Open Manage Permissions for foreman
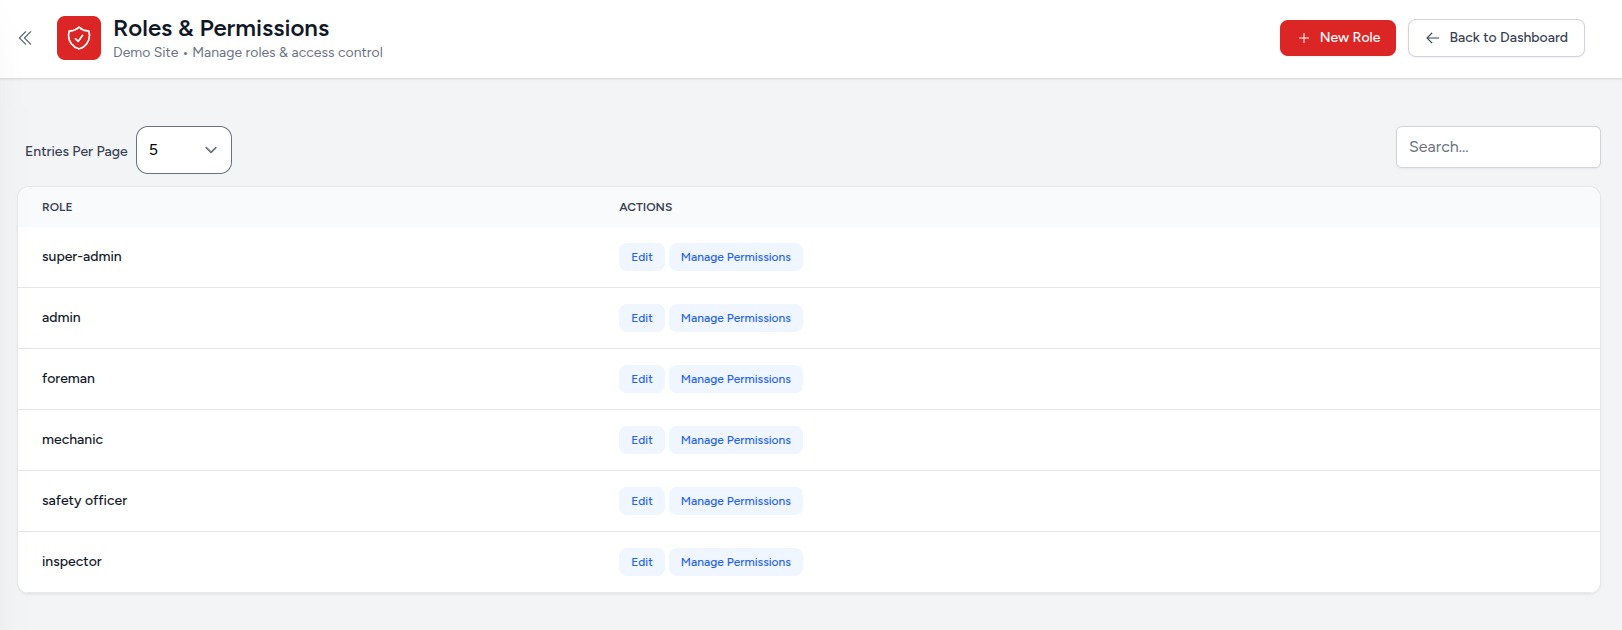This screenshot has height=630, width=1622. coord(735,379)
